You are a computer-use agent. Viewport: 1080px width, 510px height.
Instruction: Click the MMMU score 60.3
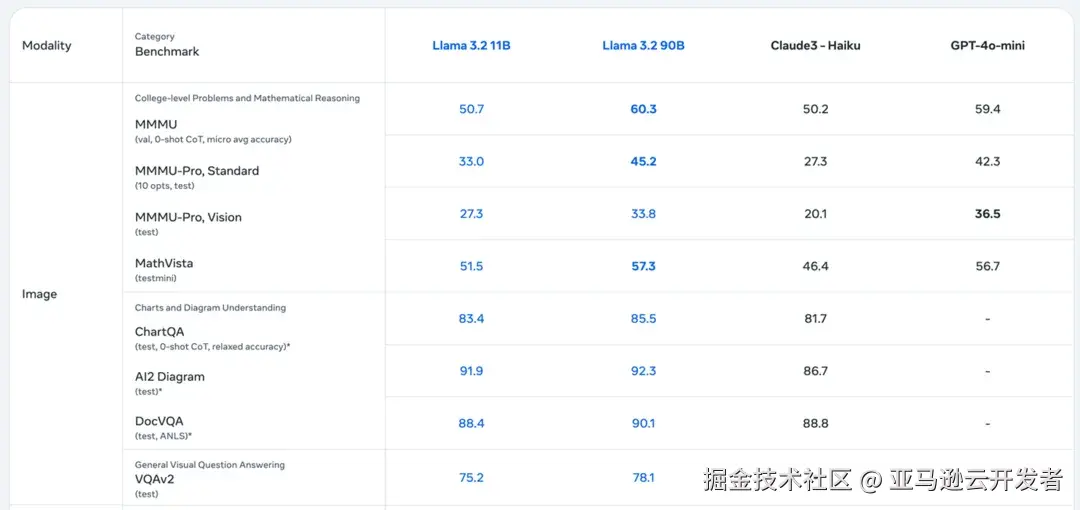point(643,109)
